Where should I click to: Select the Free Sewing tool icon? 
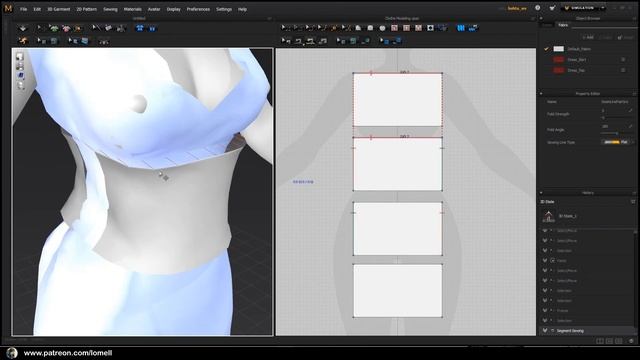(x=311, y=40)
